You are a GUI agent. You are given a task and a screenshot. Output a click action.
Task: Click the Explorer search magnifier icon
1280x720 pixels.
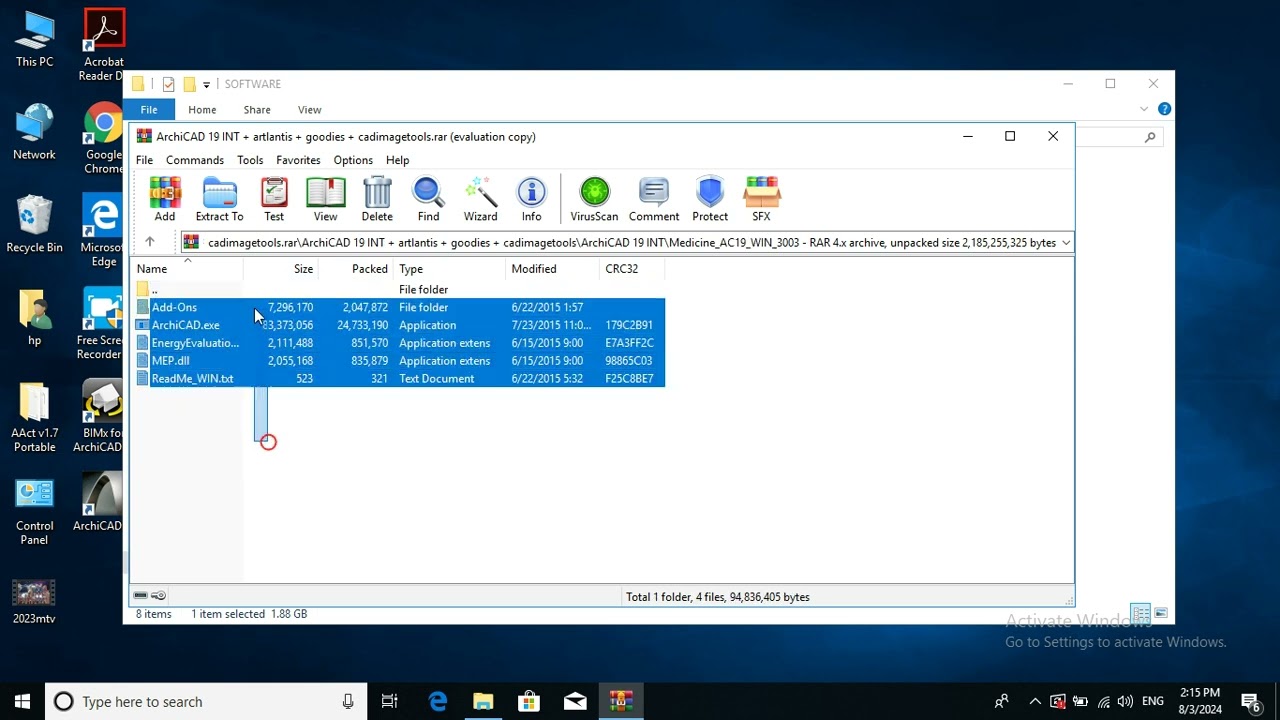(x=1150, y=138)
